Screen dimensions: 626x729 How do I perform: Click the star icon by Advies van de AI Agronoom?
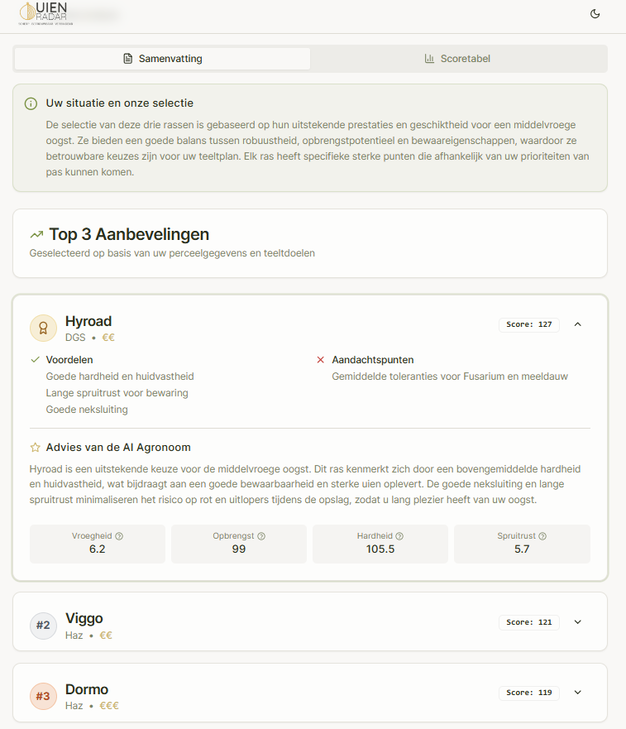pos(35,447)
